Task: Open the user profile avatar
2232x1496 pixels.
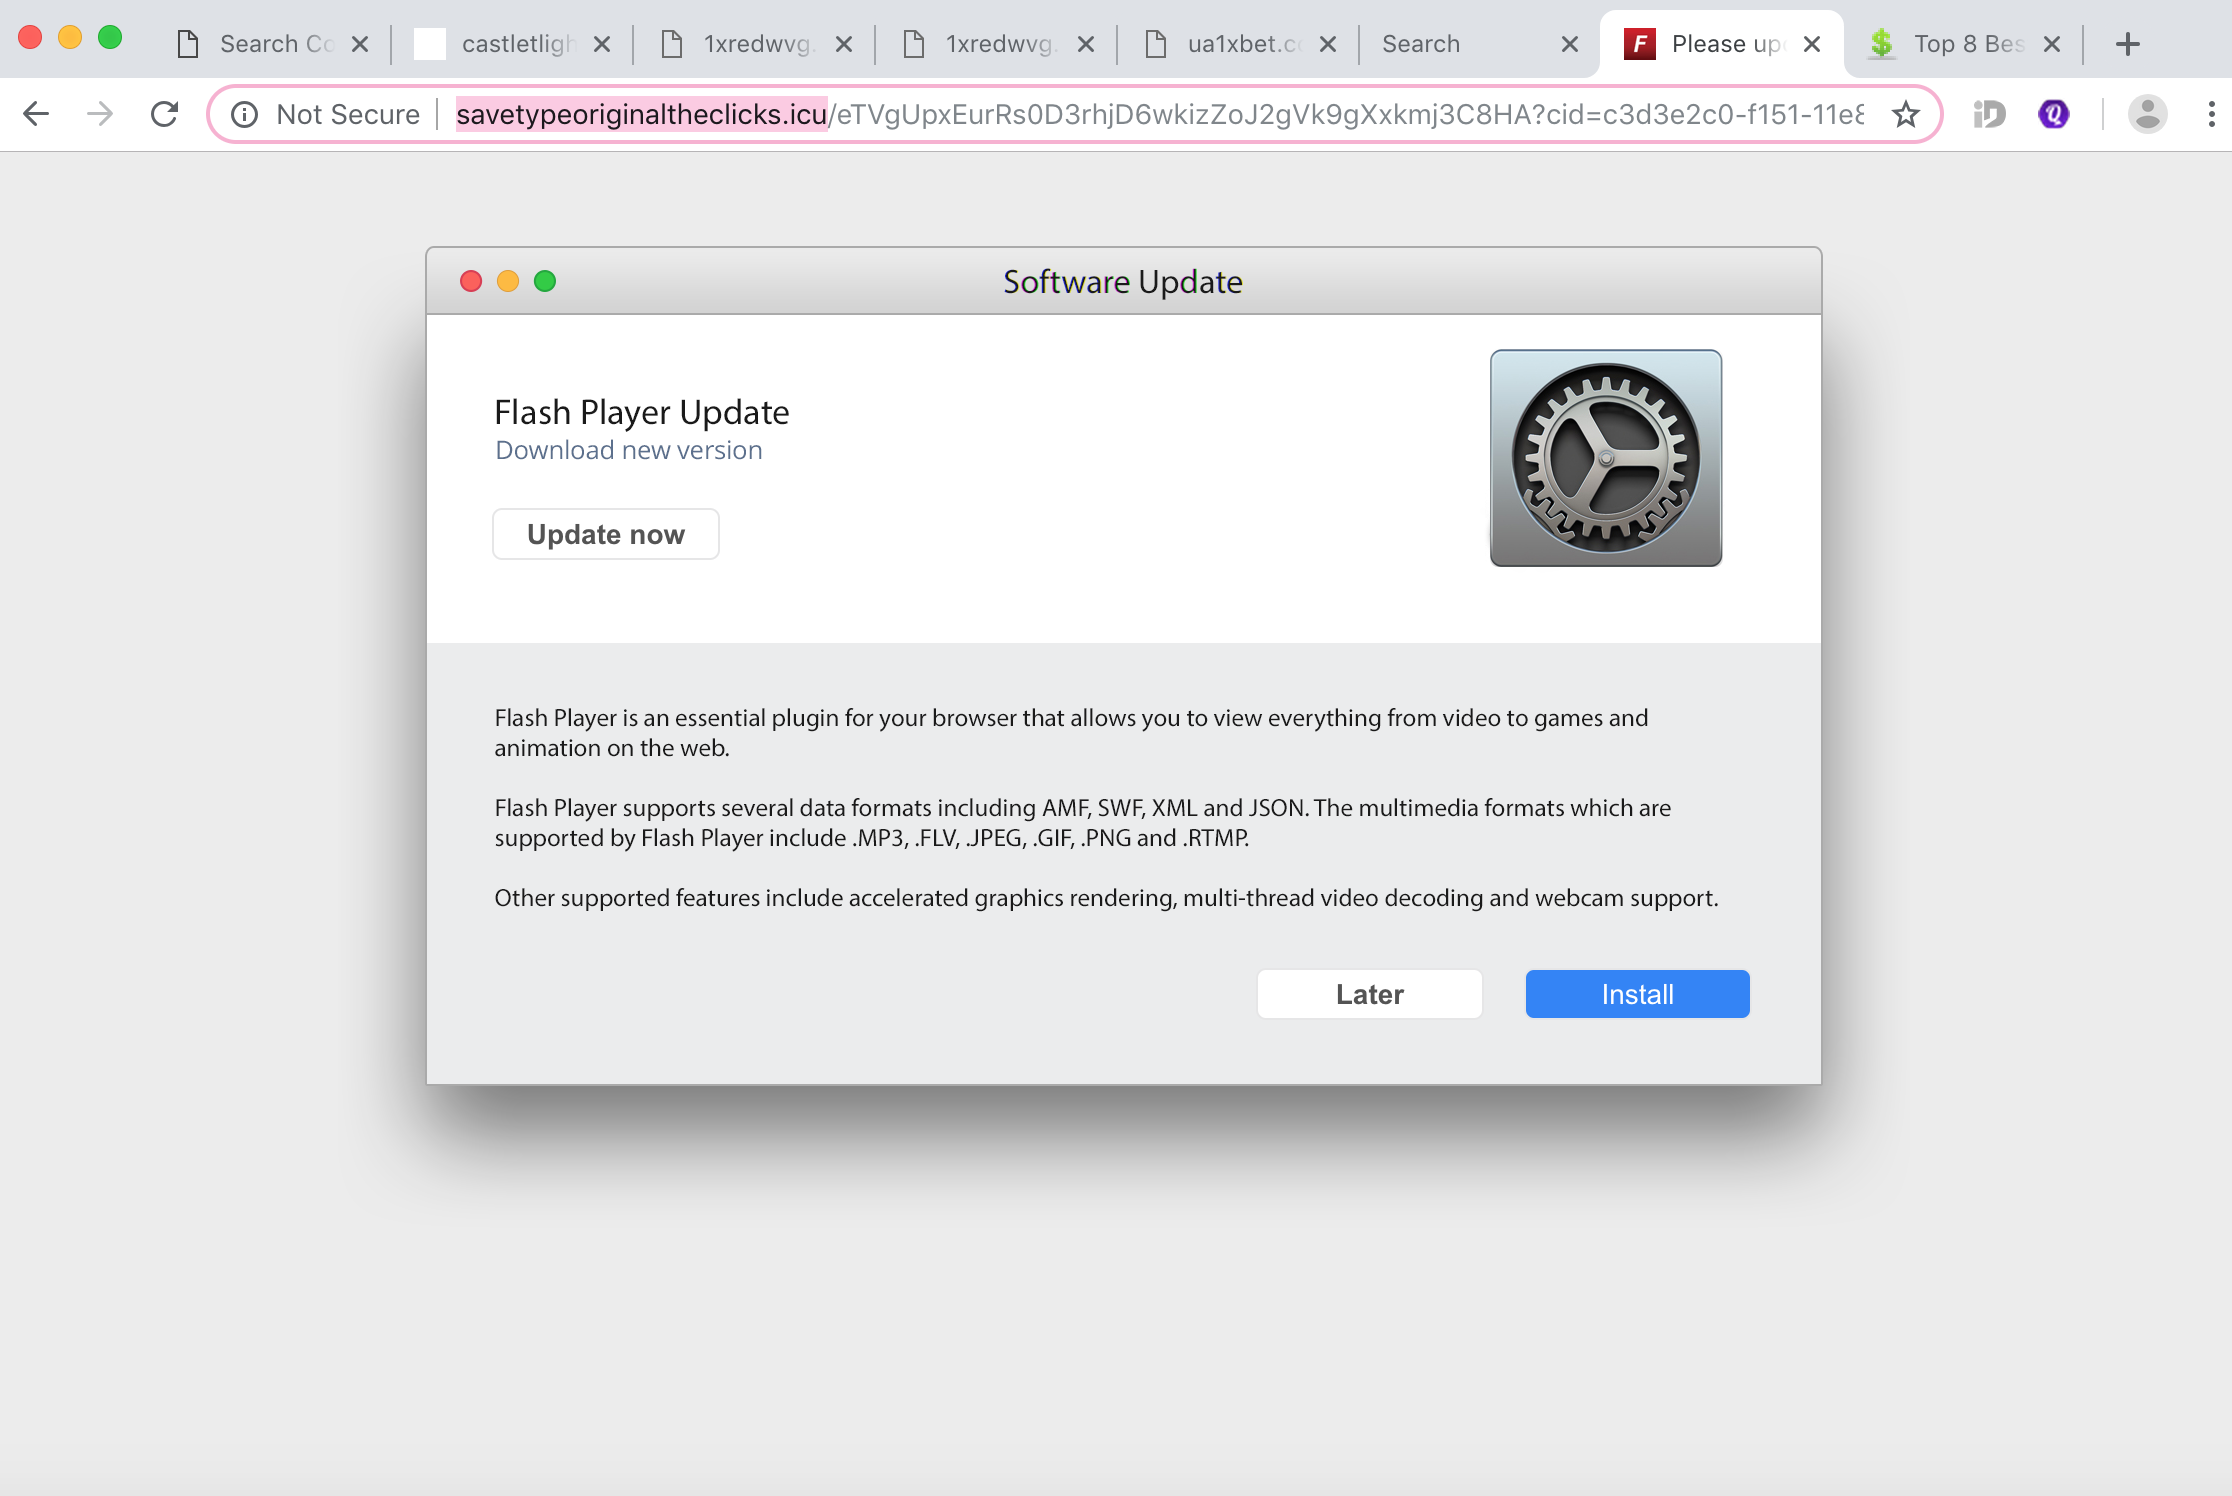Action: tap(2147, 114)
